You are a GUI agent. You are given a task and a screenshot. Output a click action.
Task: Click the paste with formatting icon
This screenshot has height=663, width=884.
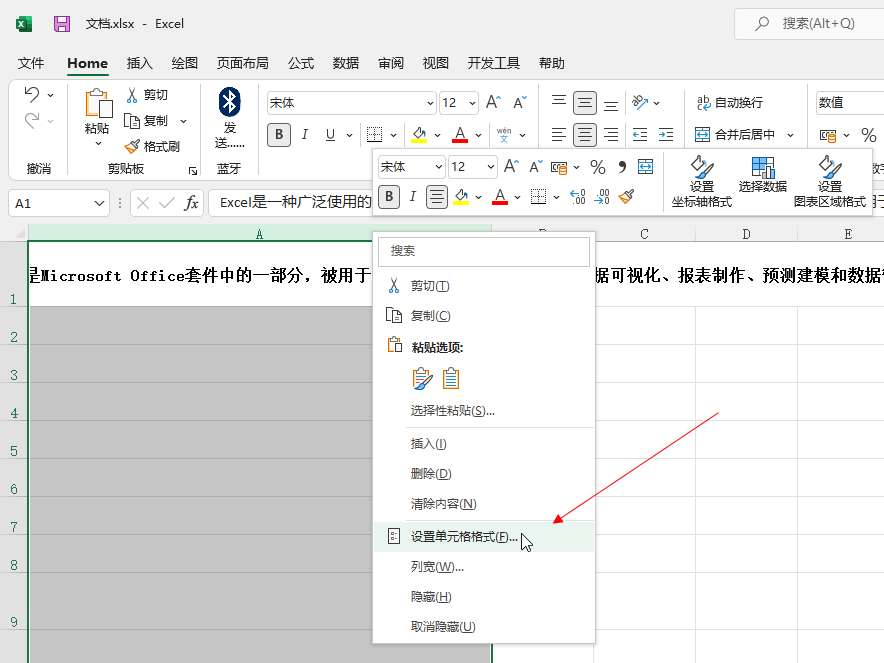(x=422, y=379)
